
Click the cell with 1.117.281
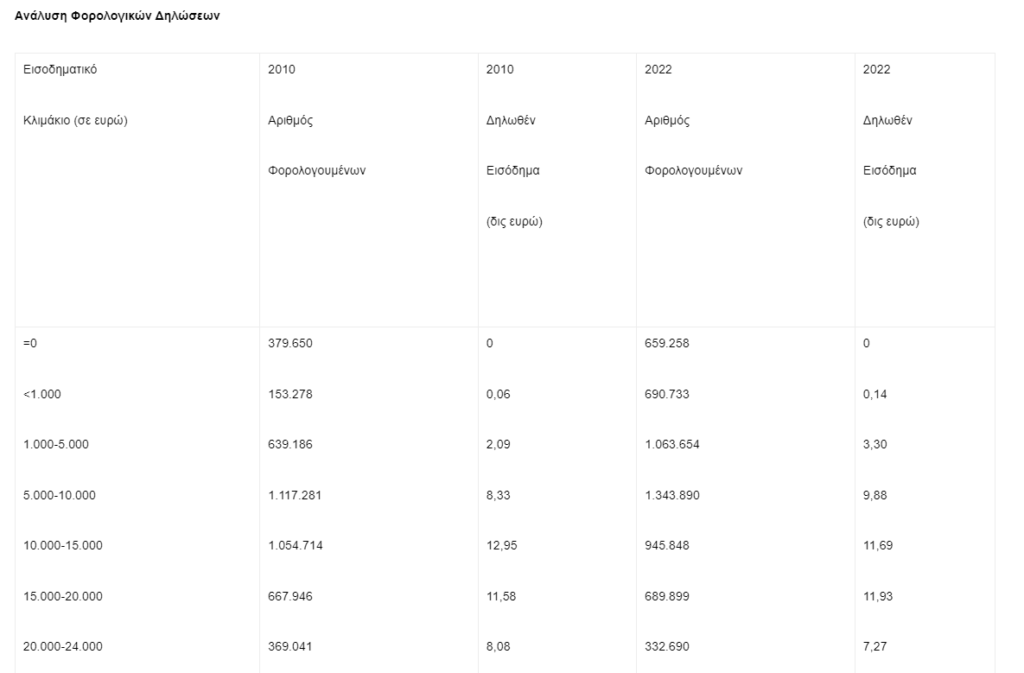point(295,495)
